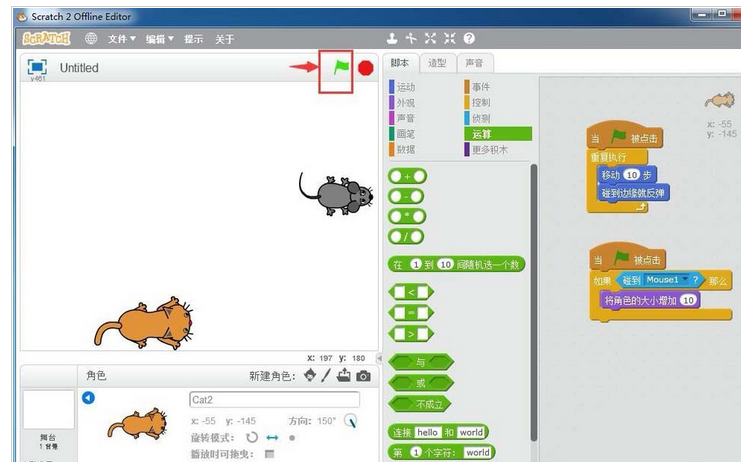Screen dimensions: 741x462
Task: Select the duplicate stamp tool
Action: (x=392, y=39)
